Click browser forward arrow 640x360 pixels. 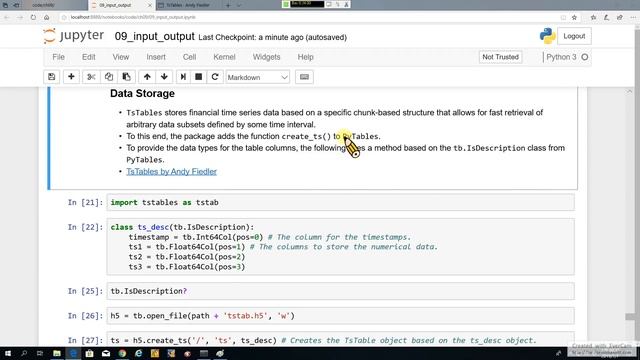pos(20,17)
